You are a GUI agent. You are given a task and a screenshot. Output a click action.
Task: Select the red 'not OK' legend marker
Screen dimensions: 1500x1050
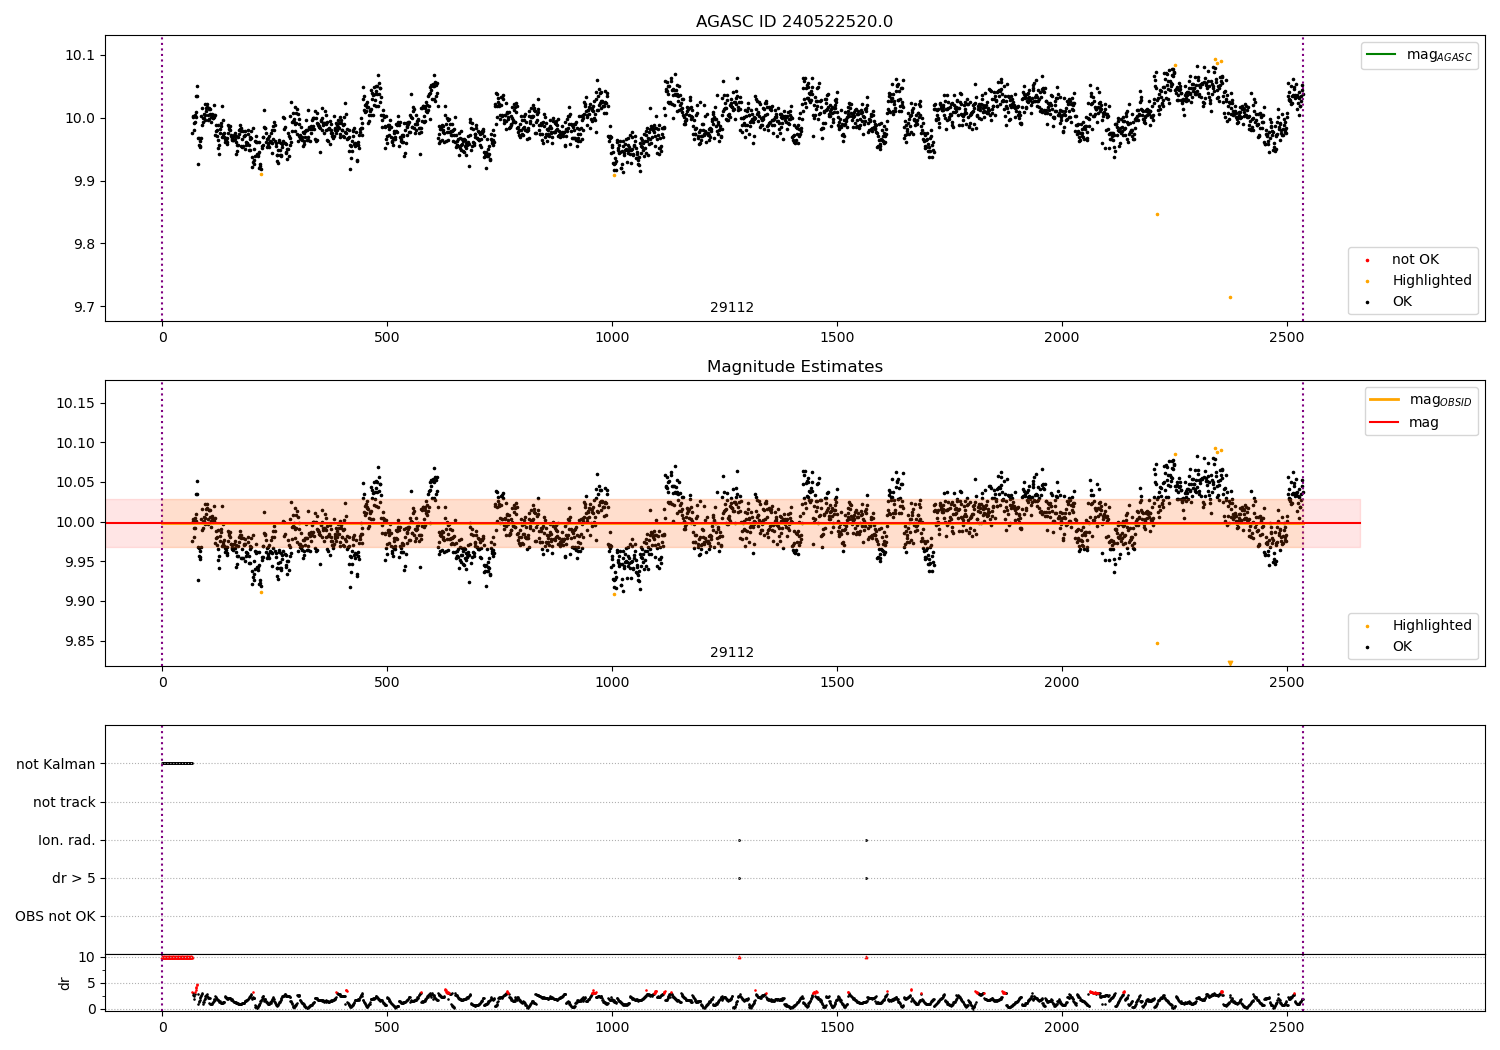click(x=1367, y=260)
